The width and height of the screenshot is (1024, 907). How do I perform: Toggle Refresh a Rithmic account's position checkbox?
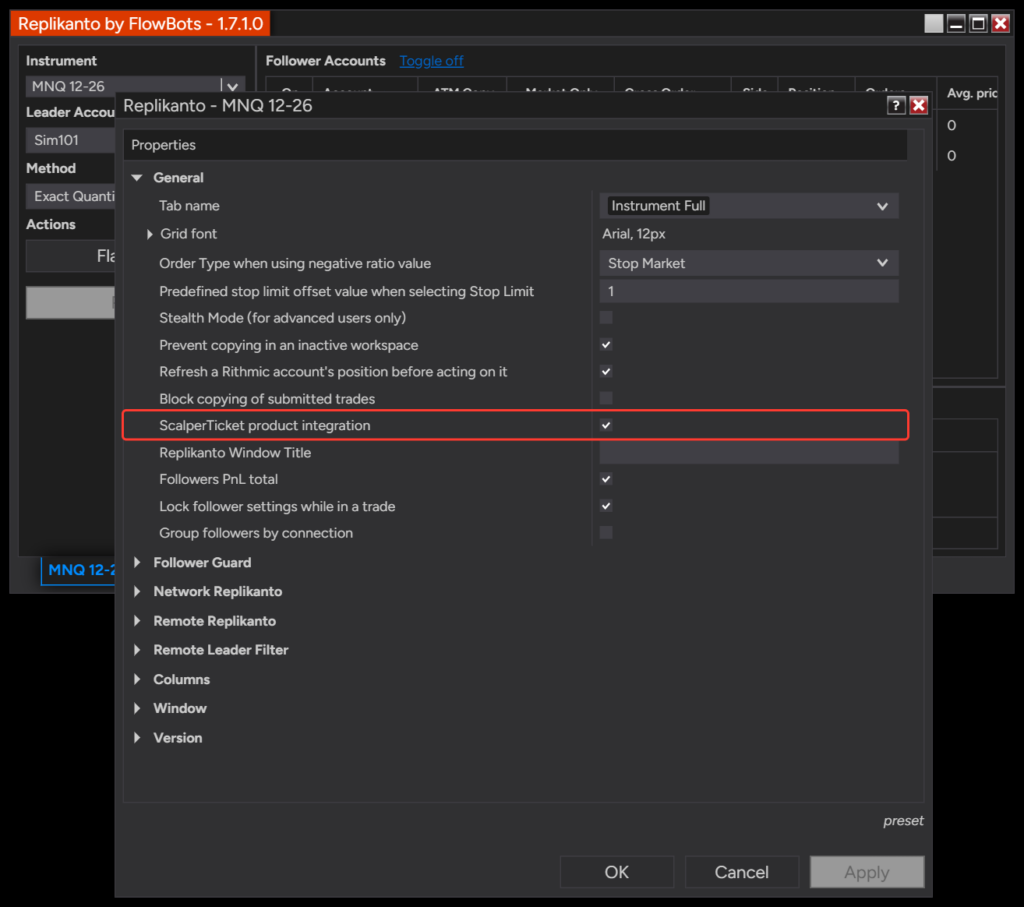pyautogui.click(x=606, y=372)
